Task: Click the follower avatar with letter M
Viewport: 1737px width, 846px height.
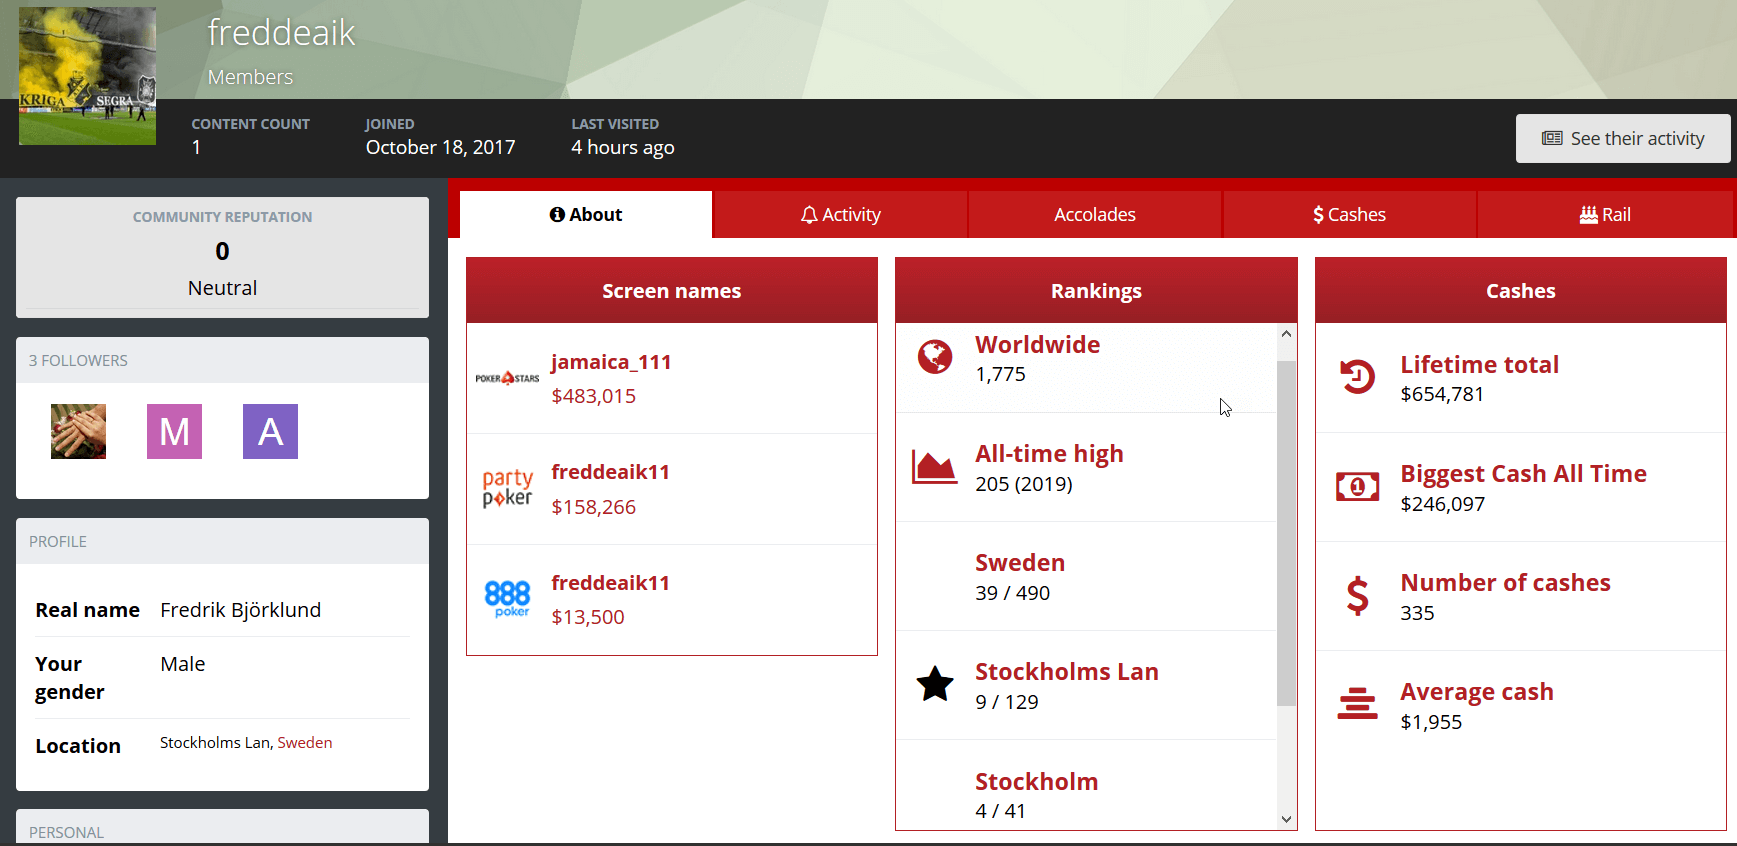Action: point(174,432)
